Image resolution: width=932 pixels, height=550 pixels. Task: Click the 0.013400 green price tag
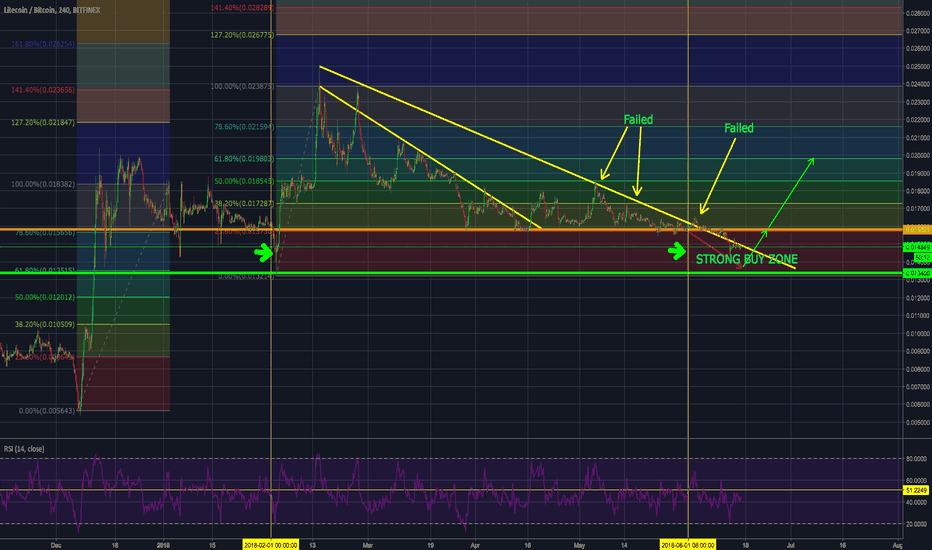tap(917, 273)
